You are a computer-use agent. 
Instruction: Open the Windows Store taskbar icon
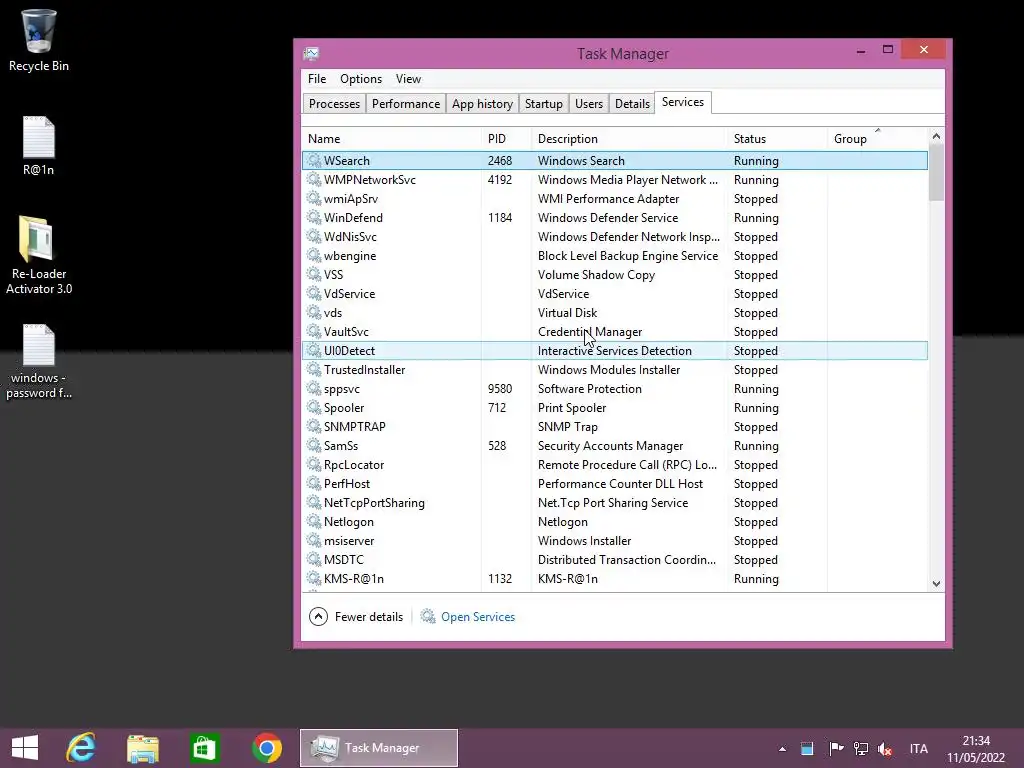(204, 748)
